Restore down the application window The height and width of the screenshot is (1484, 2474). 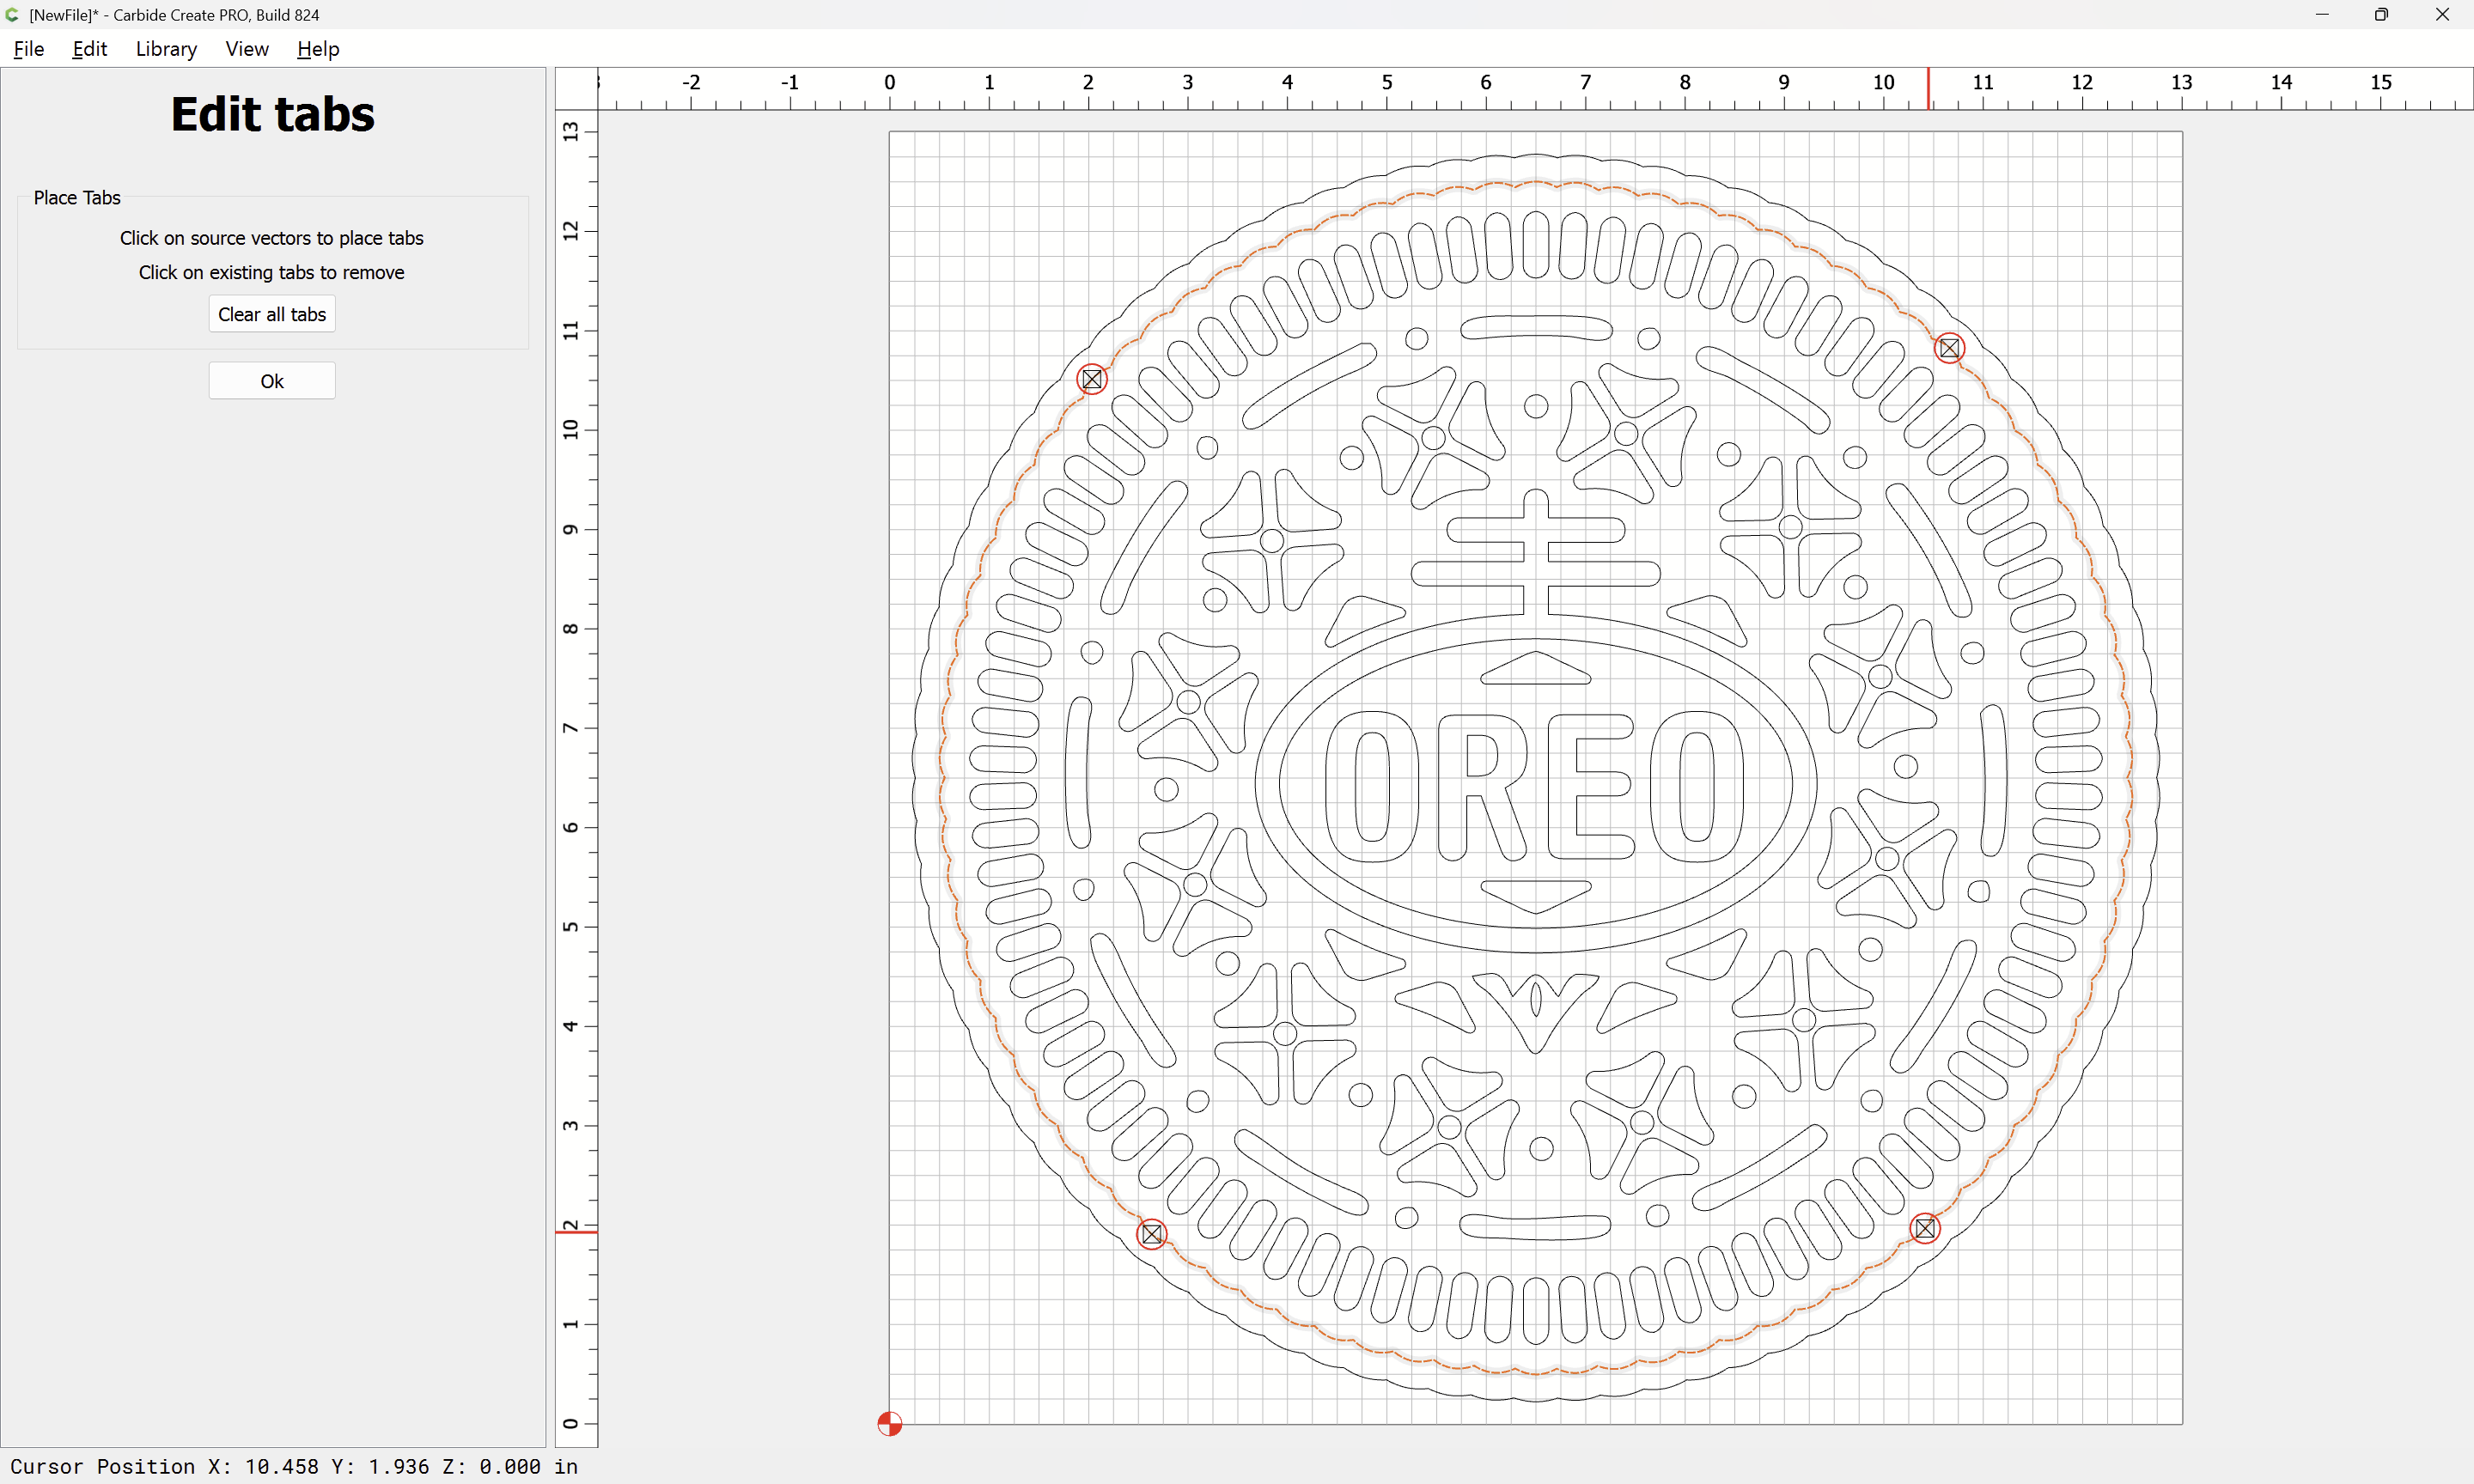coord(2381,14)
